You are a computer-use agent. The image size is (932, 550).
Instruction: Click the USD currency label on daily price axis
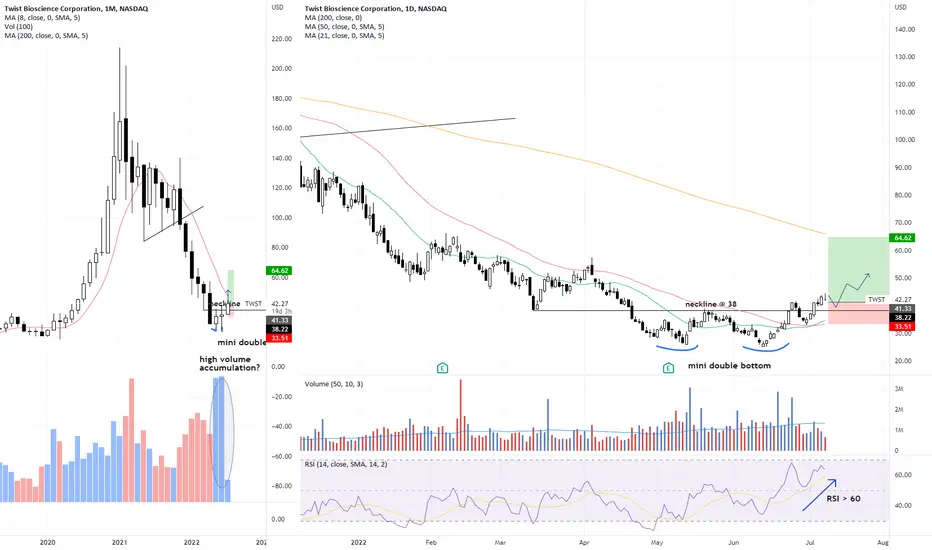point(901,7)
